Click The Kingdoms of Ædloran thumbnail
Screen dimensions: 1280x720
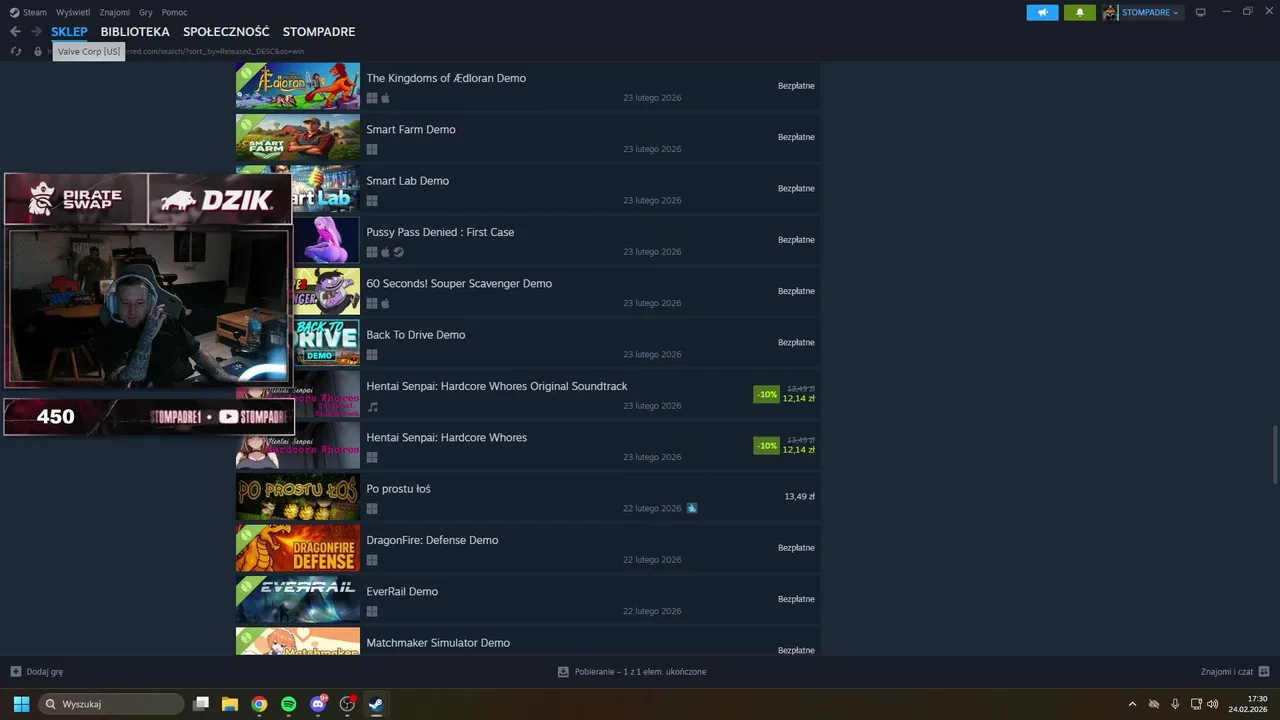298,86
